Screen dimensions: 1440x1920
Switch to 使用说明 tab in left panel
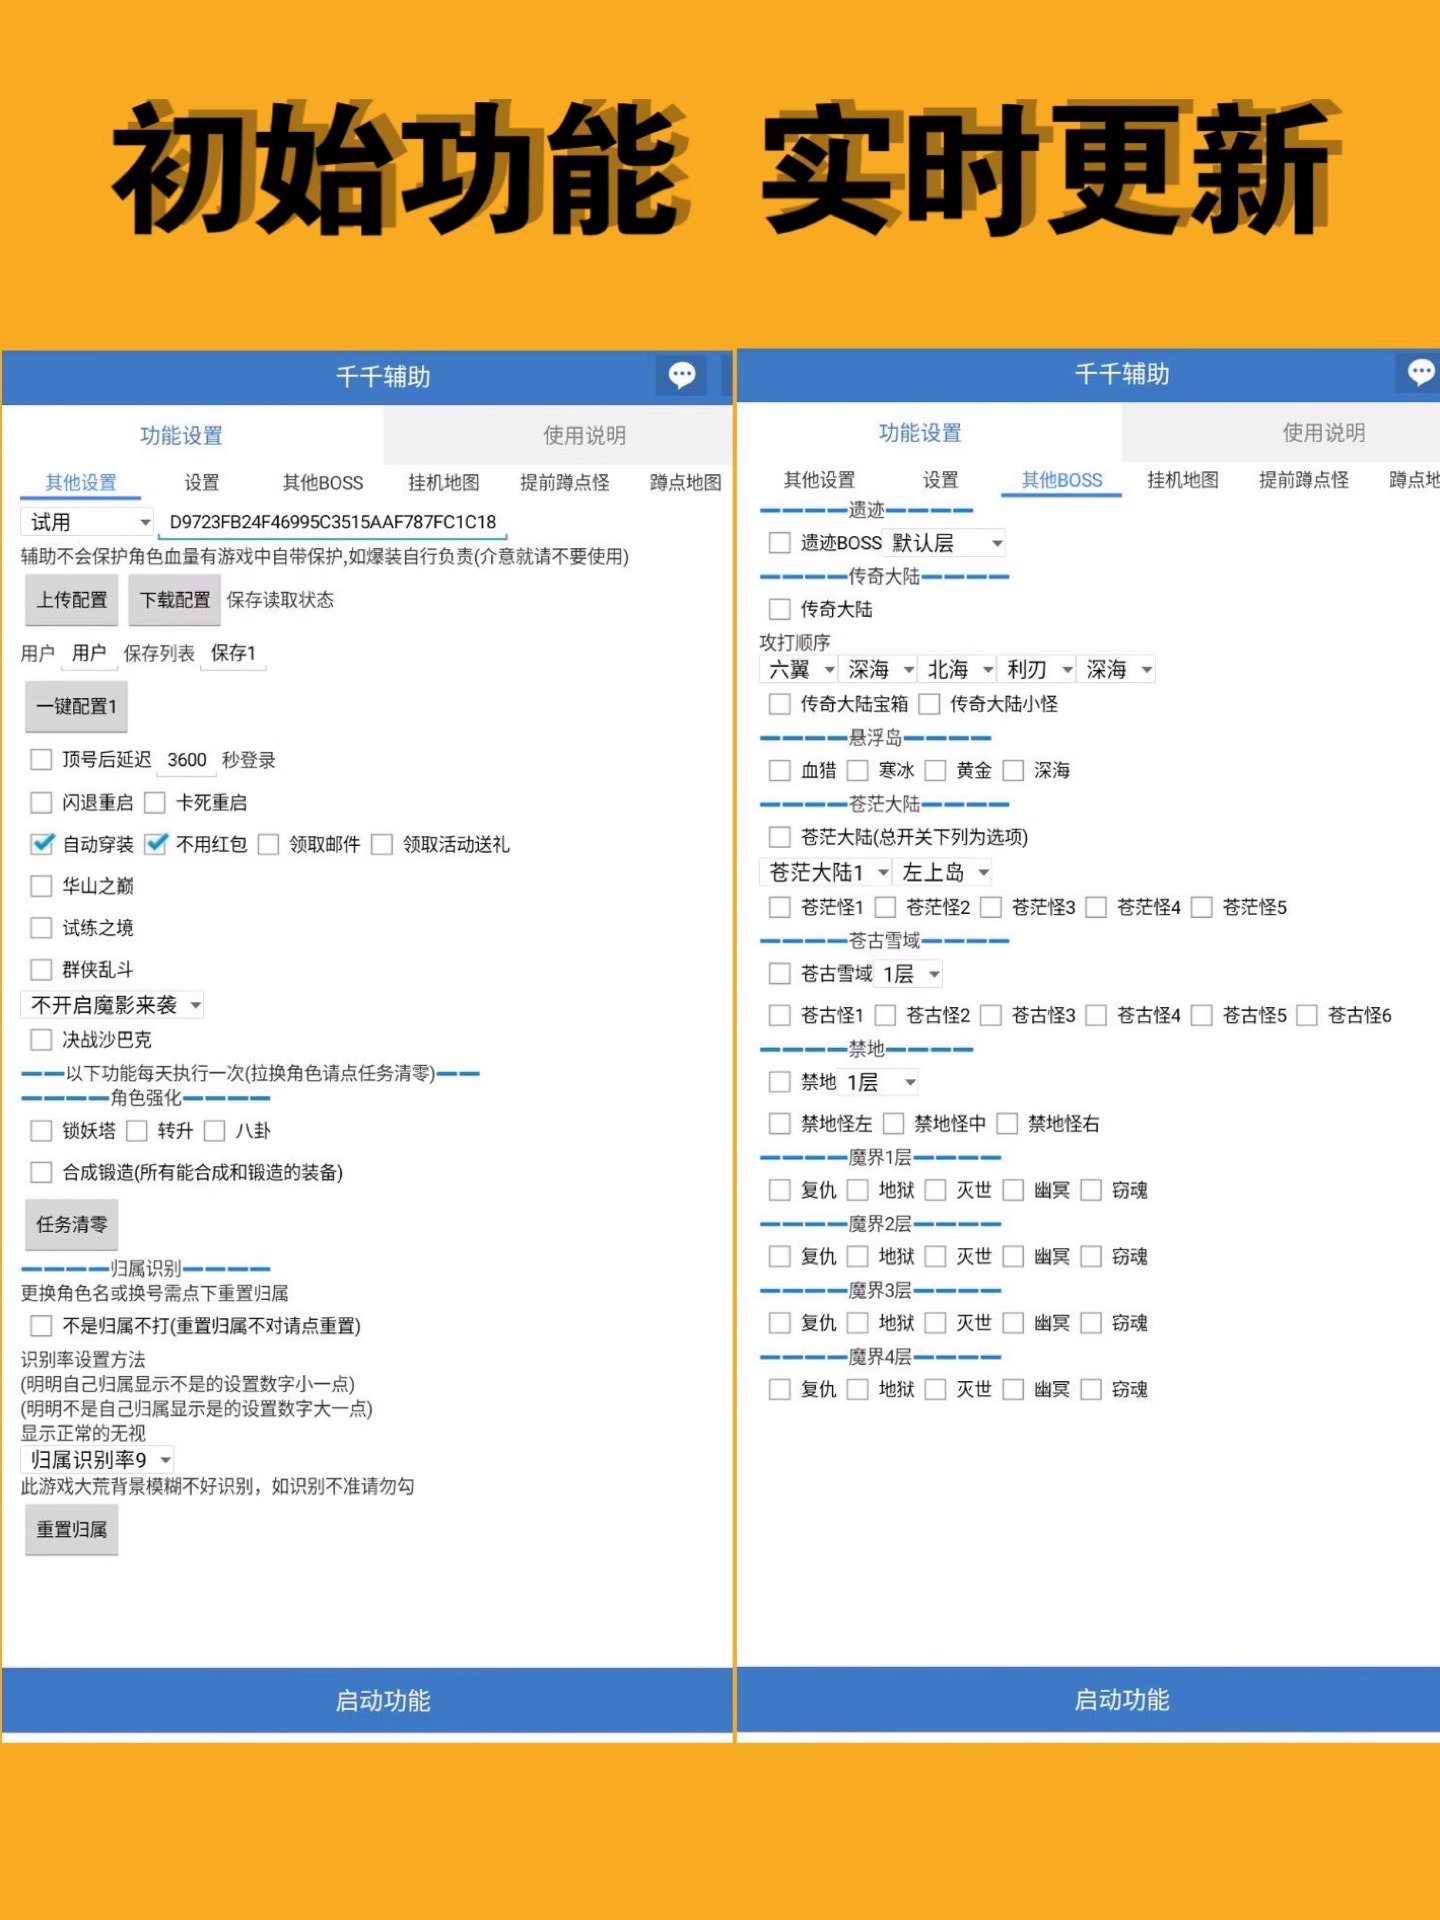pyautogui.click(x=584, y=435)
